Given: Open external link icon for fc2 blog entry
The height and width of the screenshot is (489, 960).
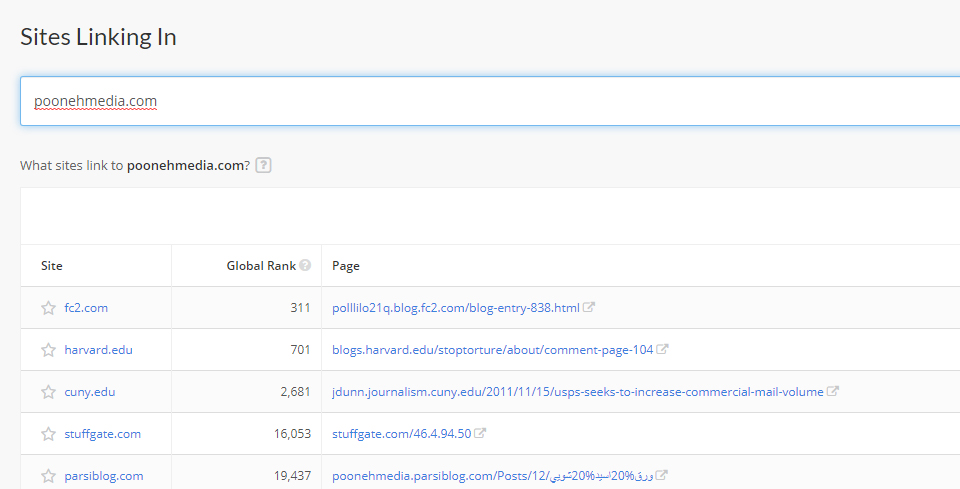Looking at the screenshot, I should point(588,307).
